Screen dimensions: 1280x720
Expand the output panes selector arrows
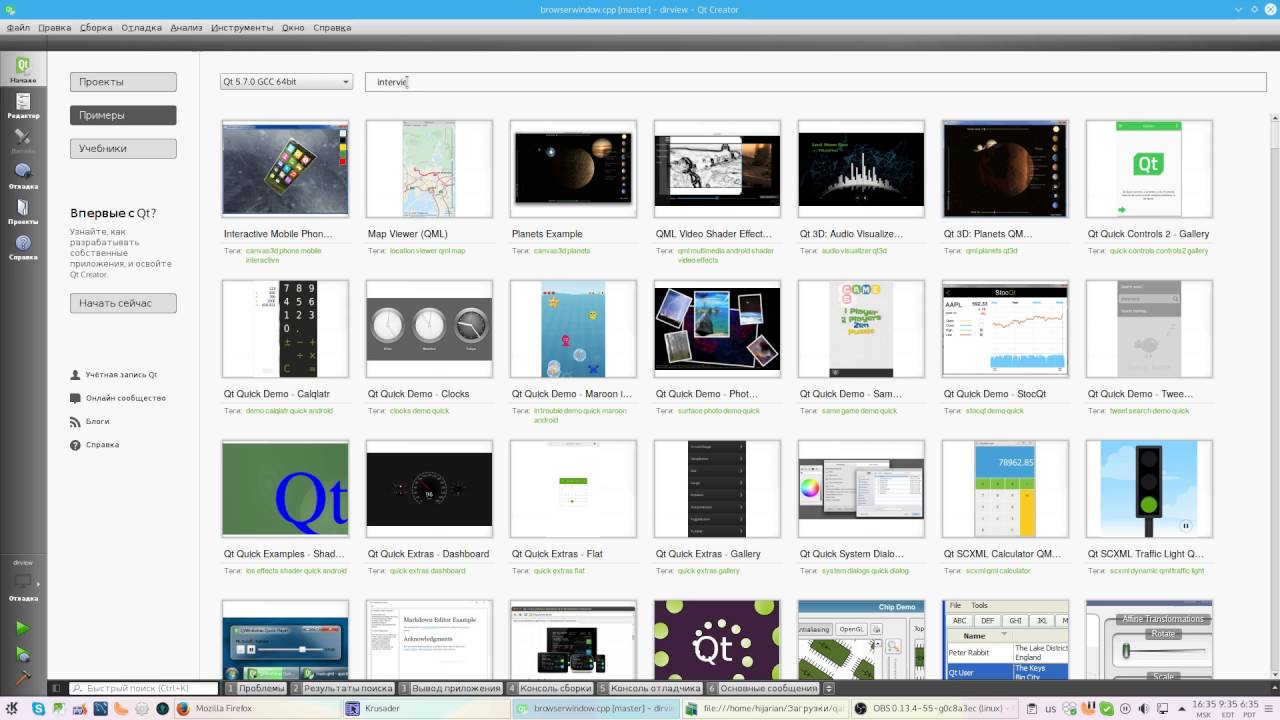828,688
